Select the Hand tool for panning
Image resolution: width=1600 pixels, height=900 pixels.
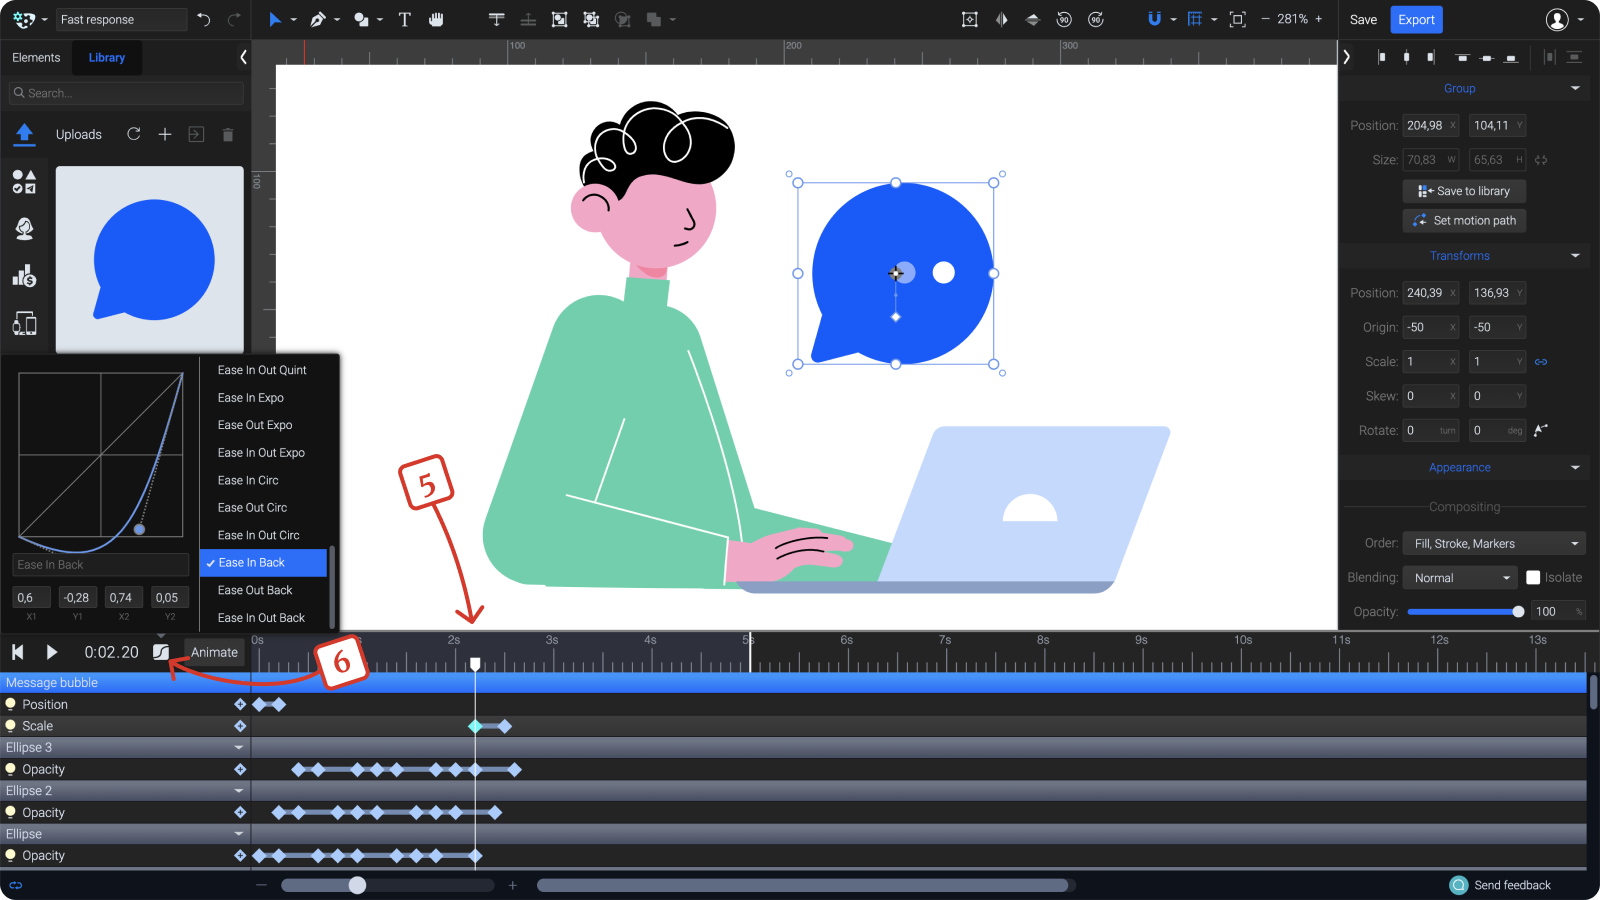pyautogui.click(x=437, y=19)
